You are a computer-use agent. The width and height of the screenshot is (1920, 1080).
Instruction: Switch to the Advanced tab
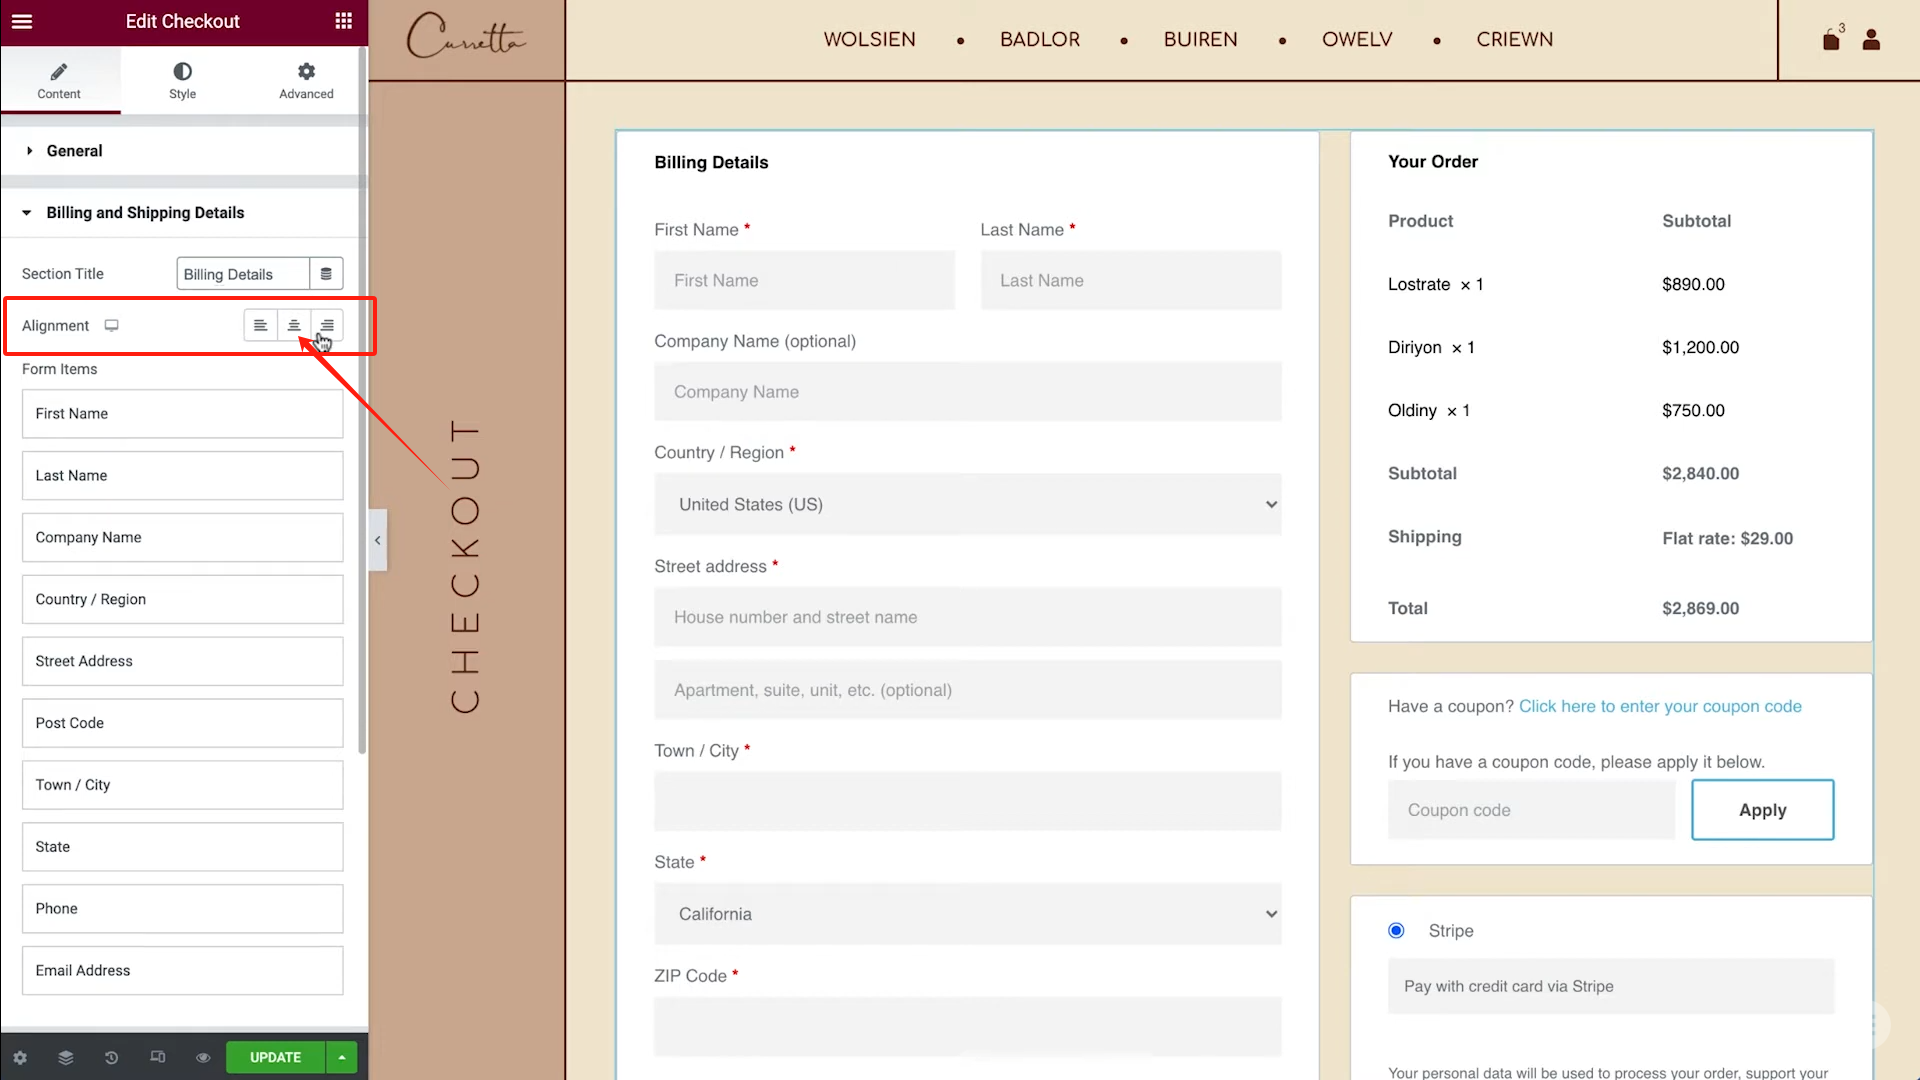click(306, 80)
